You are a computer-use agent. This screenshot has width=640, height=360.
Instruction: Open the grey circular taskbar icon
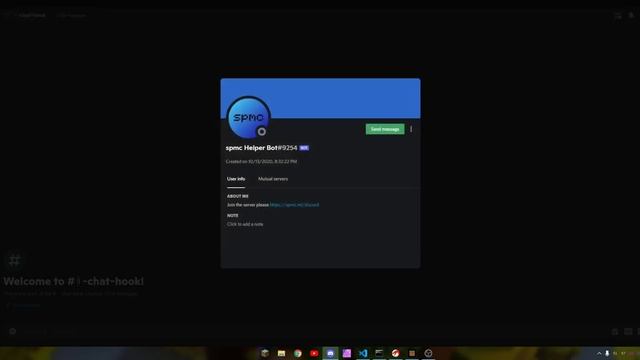coord(428,353)
